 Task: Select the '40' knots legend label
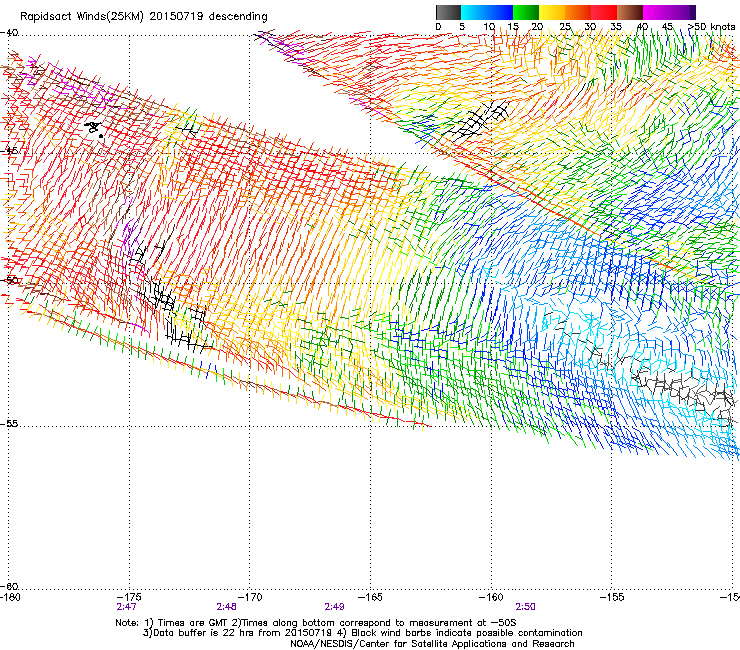642,27
